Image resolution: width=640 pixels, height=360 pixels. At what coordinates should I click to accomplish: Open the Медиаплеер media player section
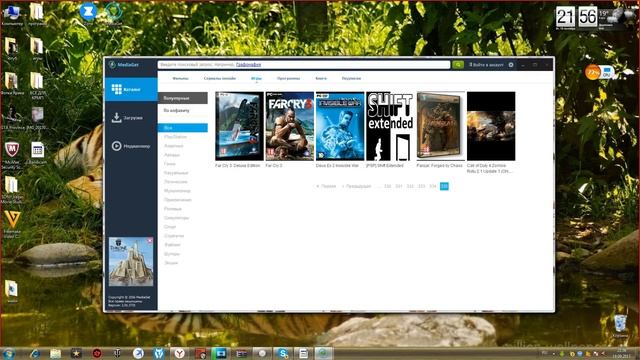(x=131, y=146)
